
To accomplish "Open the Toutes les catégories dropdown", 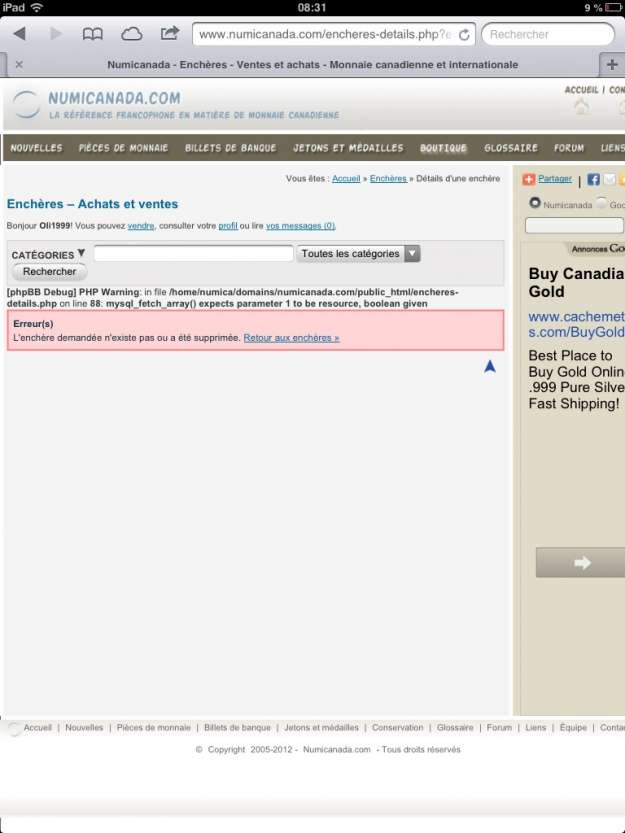I will (x=359, y=254).
